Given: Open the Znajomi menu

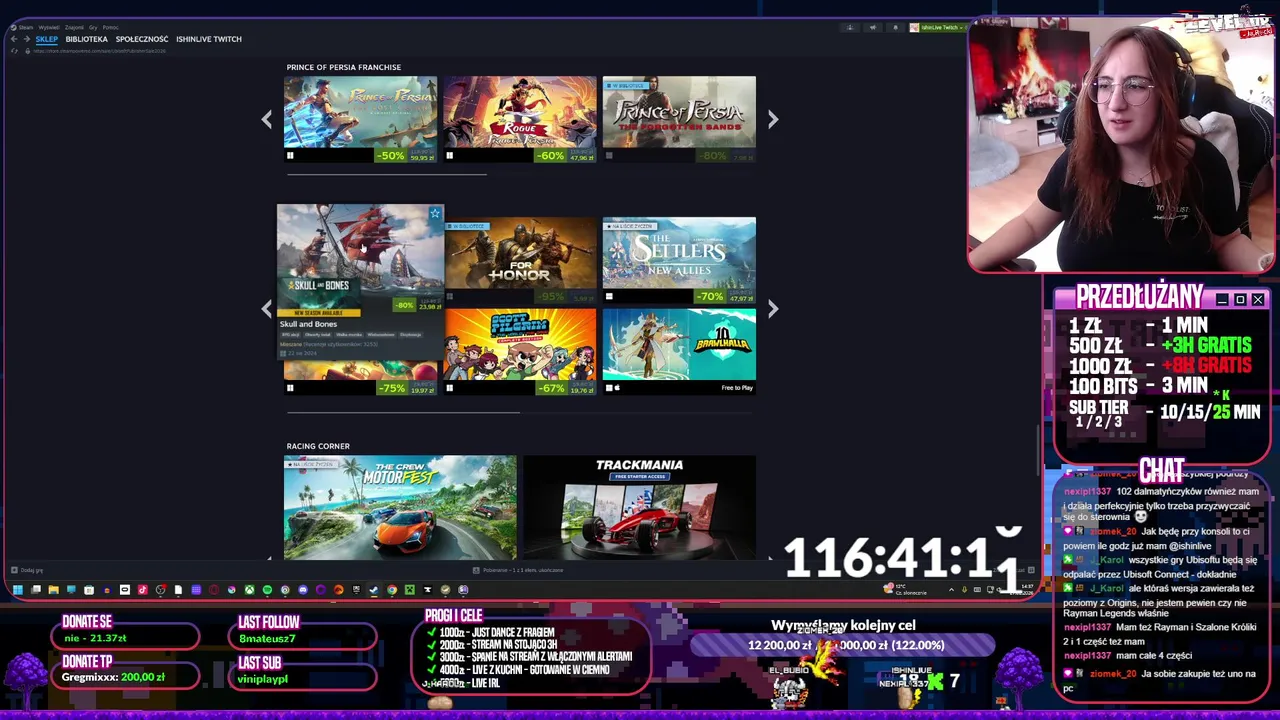Looking at the screenshot, I should pyautogui.click(x=74, y=28).
